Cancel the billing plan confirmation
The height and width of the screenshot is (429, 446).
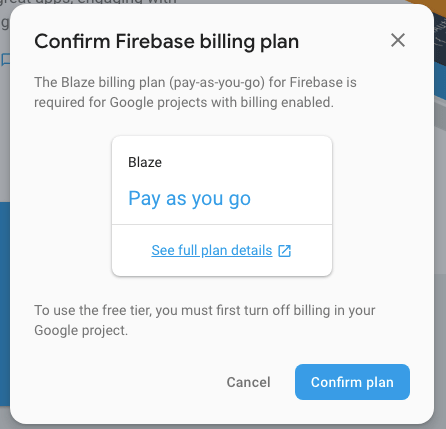(x=248, y=382)
